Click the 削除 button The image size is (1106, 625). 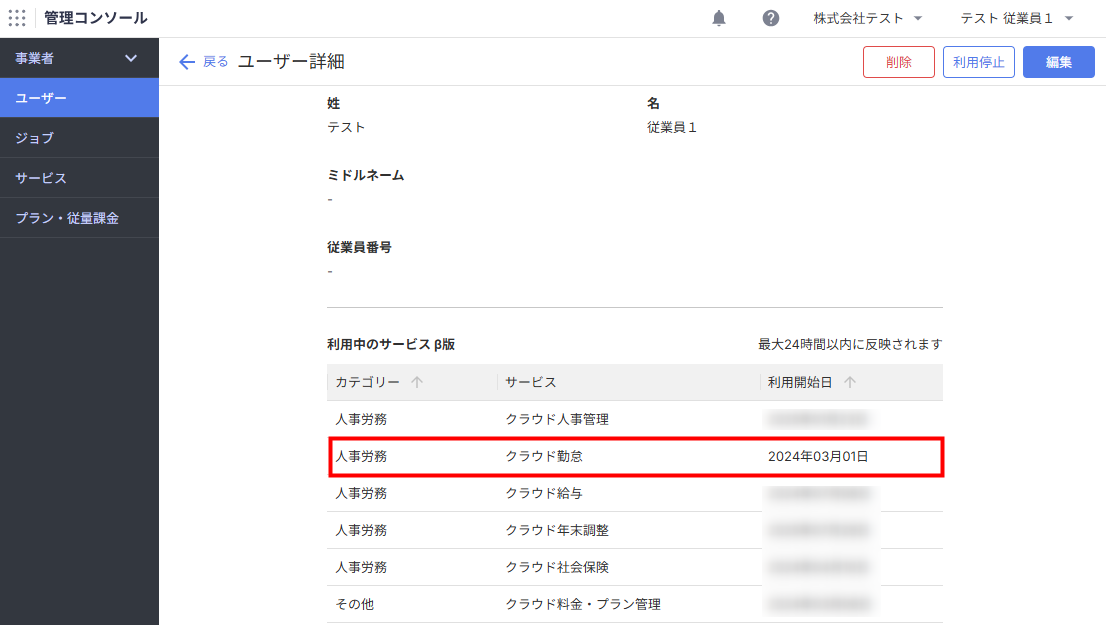tap(898, 62)
